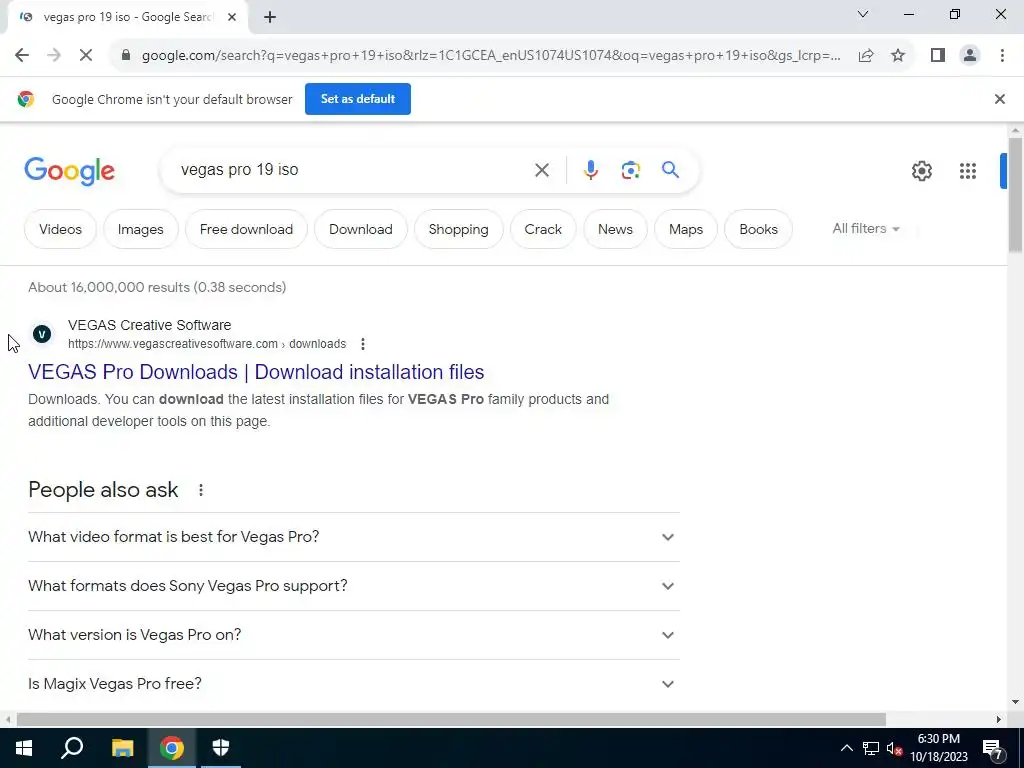Select the Download filter chip
Image resolution: width=1024 pixels, height=768 pixels.
click(360, 229)
